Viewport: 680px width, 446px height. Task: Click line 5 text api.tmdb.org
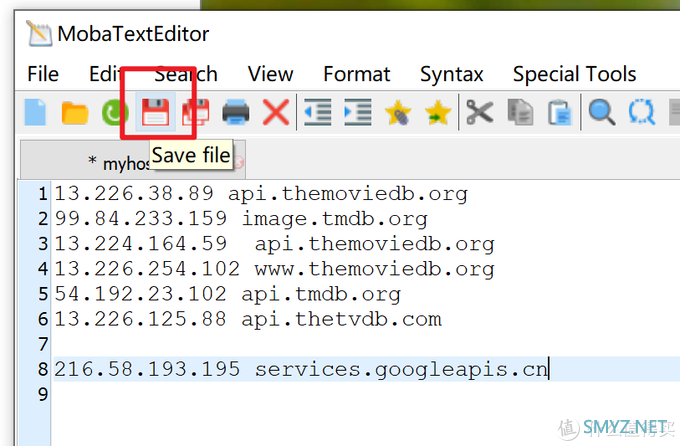[x=321, y=294]
